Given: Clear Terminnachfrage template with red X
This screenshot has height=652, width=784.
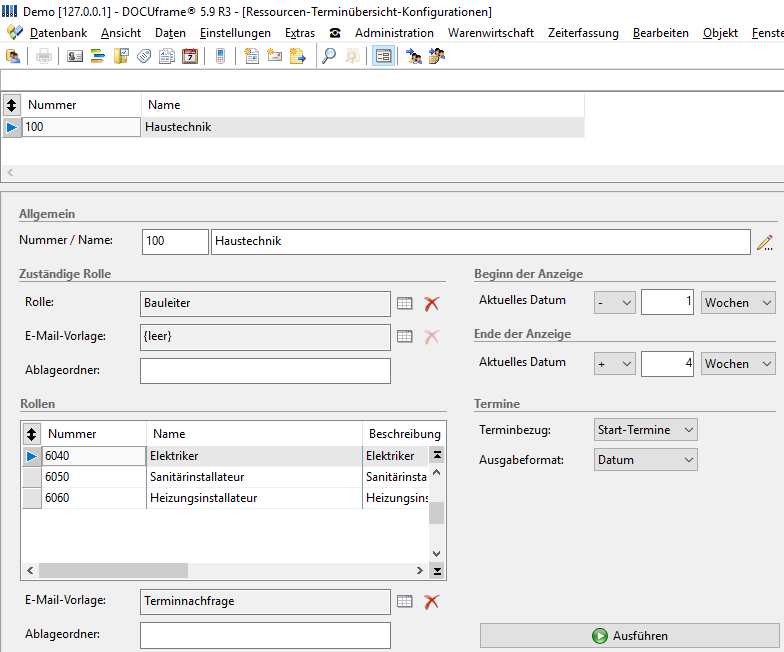Looking at the screenshot, I should tap(432, 602).
